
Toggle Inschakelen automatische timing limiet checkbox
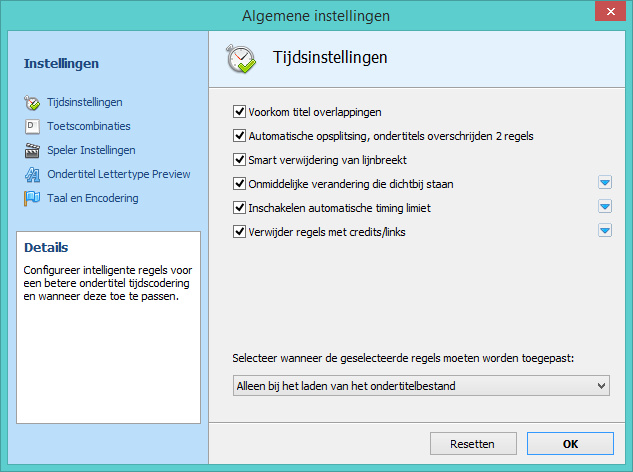point(239,208)
